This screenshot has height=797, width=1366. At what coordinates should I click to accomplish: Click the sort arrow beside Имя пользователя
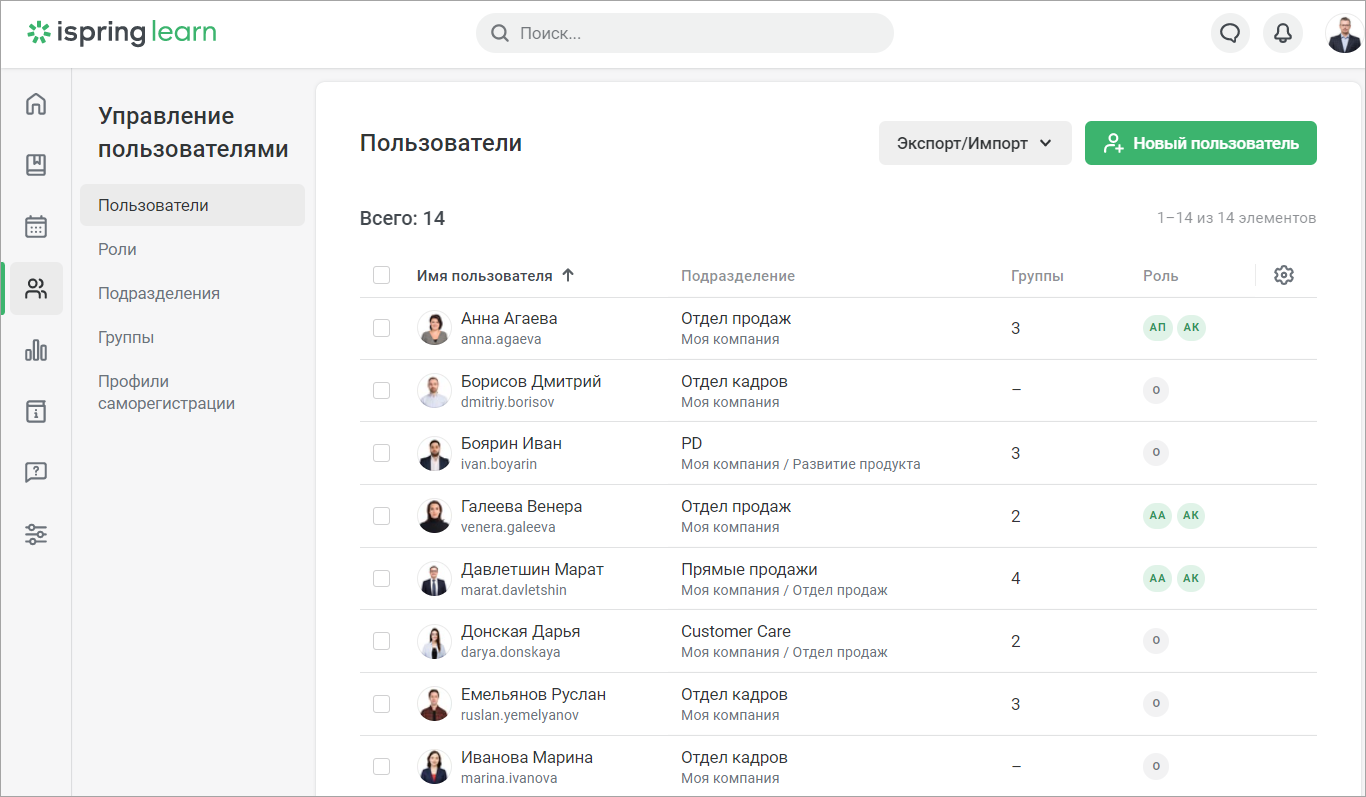coord(568,275)
